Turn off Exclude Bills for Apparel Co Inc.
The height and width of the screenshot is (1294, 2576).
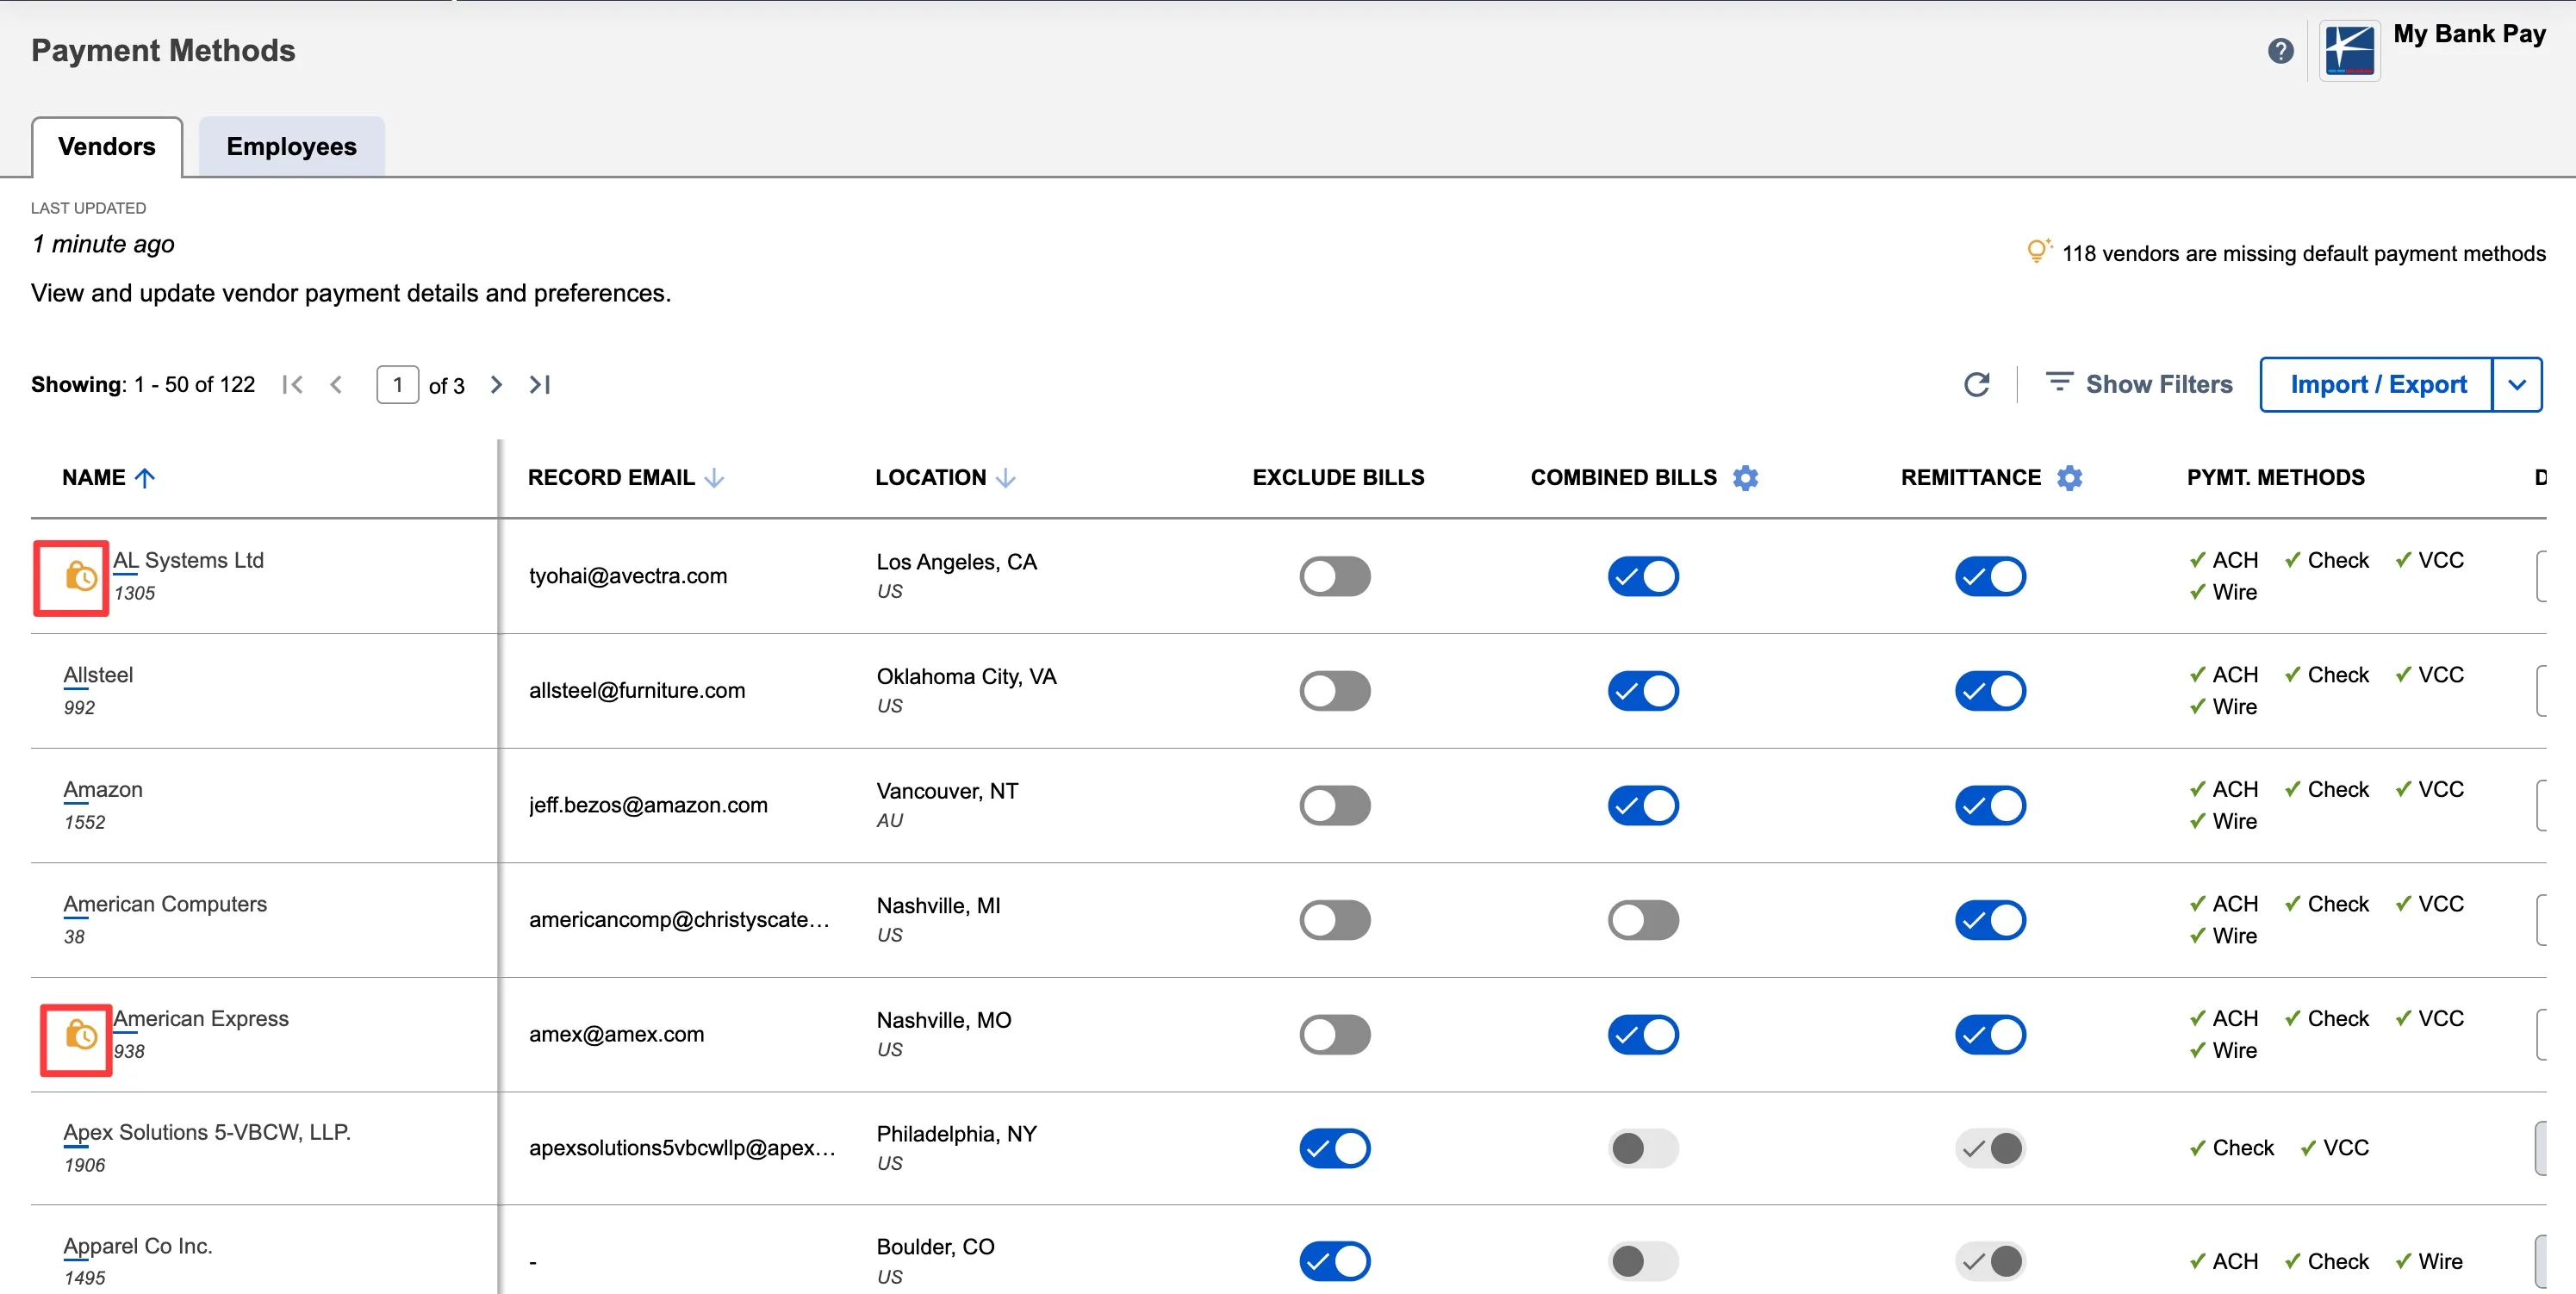click(1334, 1261)
